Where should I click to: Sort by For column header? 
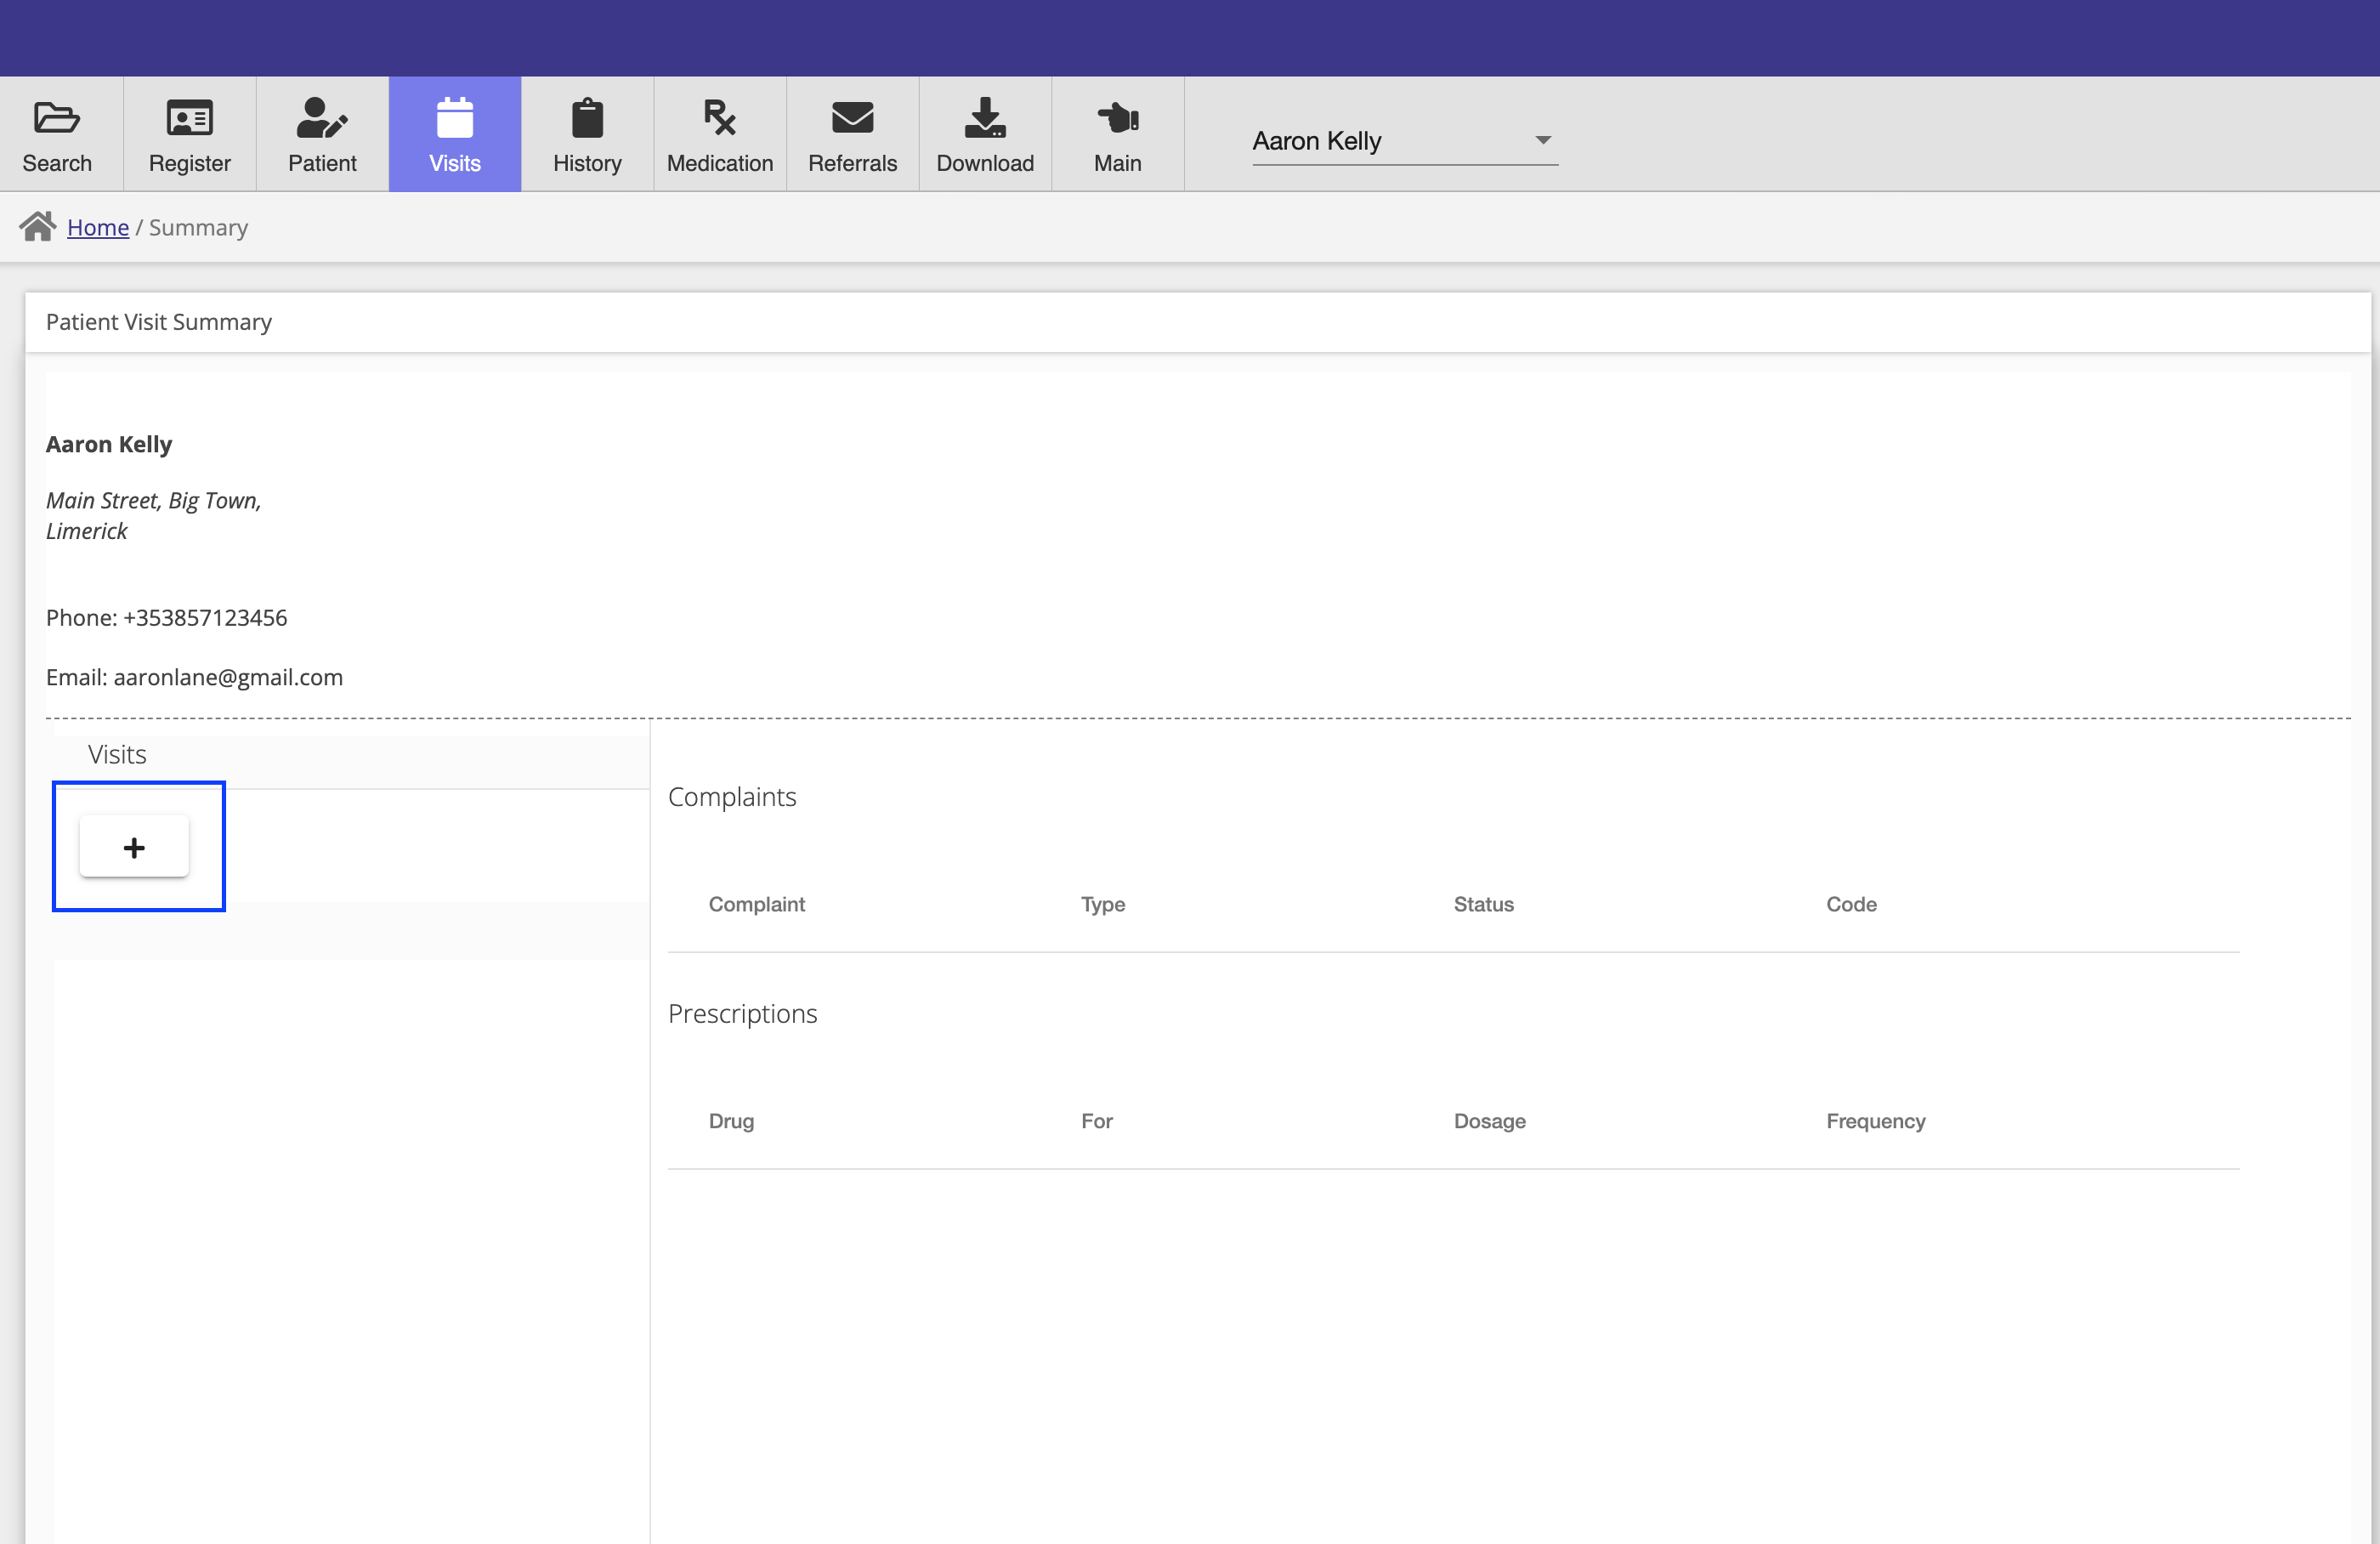1097,1121
